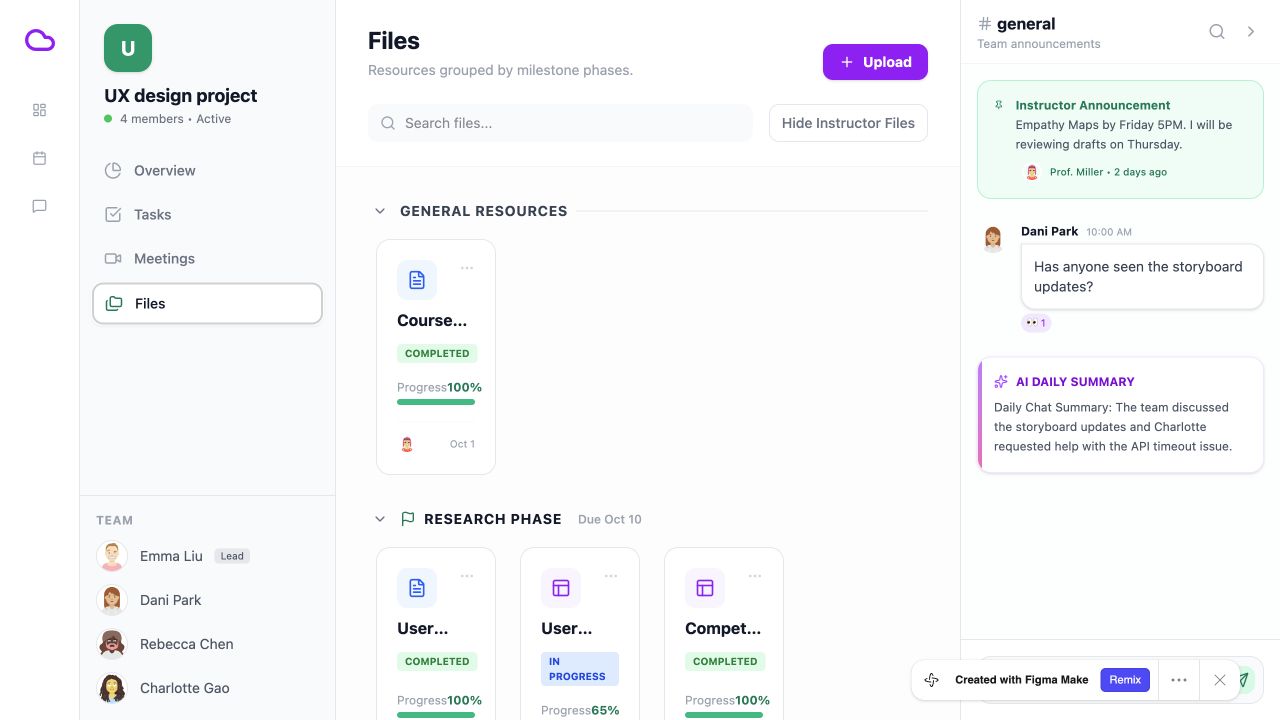Select Emma Liu in team list
The image size is (1280, 720).
tap(207, 556)
